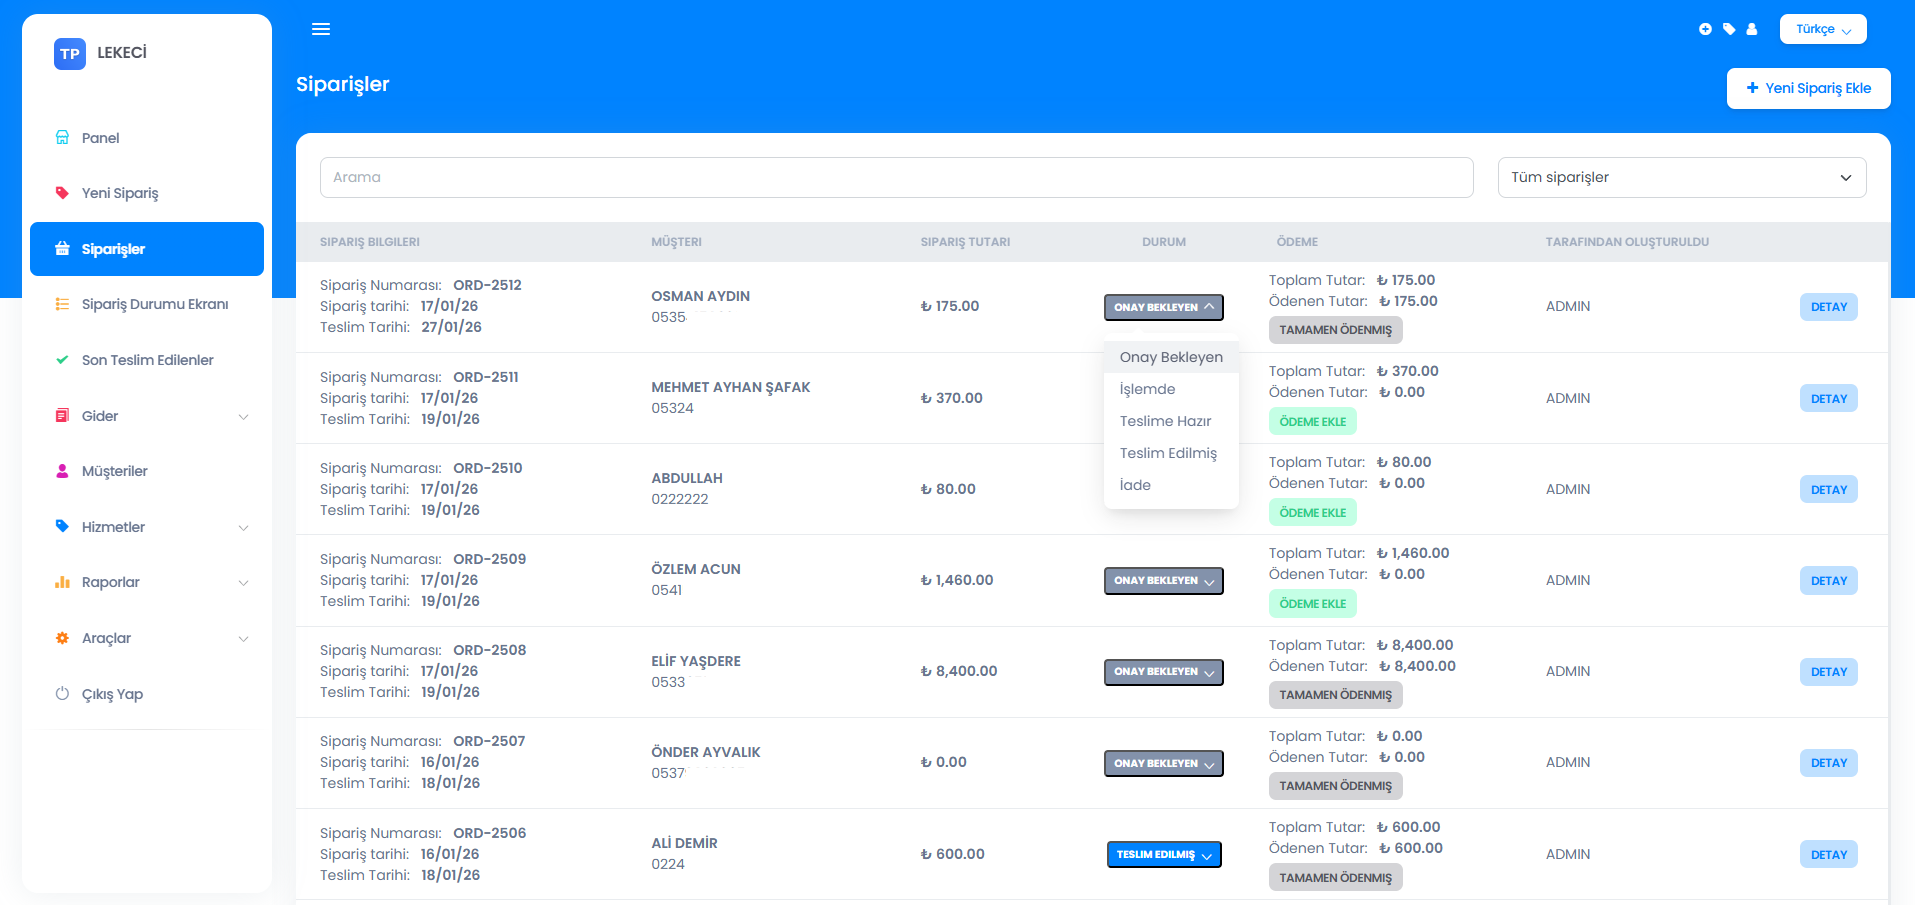Click the Çıkış Yap power icon
The width and height of the screenshot is (1915, 905).
[x=62, y=694]
